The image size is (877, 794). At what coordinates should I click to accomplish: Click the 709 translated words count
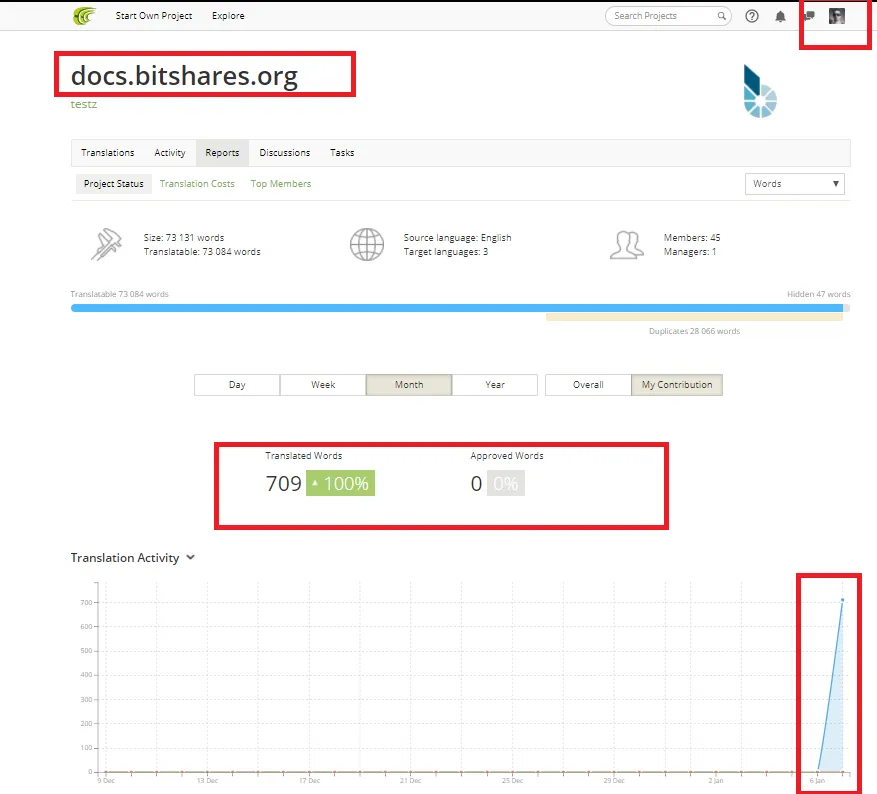(284, 484)
